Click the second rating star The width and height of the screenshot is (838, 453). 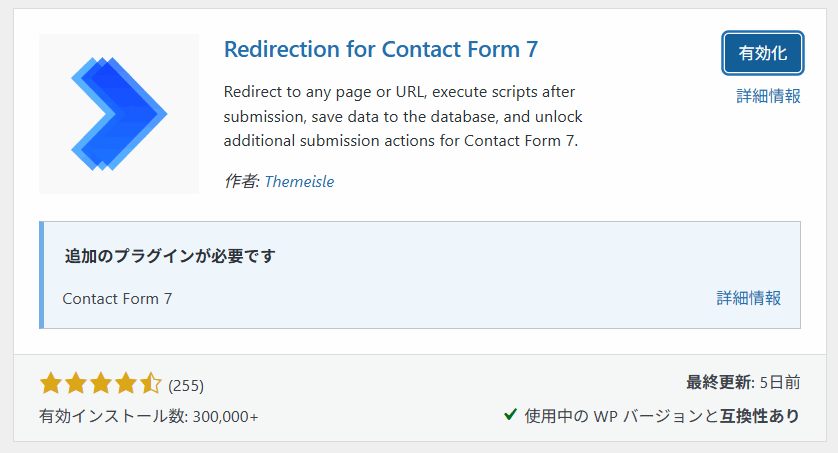click(x=76, y=384)
